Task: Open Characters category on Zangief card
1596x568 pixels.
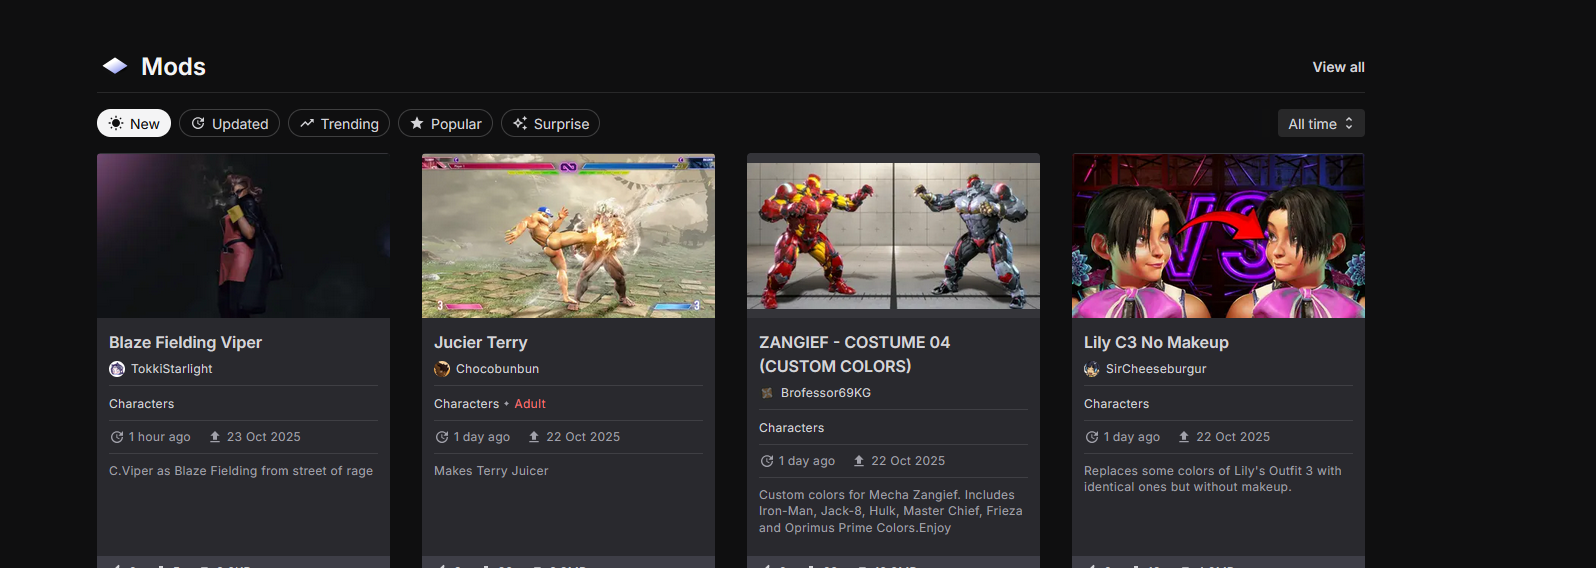Action: click(791, 428)
